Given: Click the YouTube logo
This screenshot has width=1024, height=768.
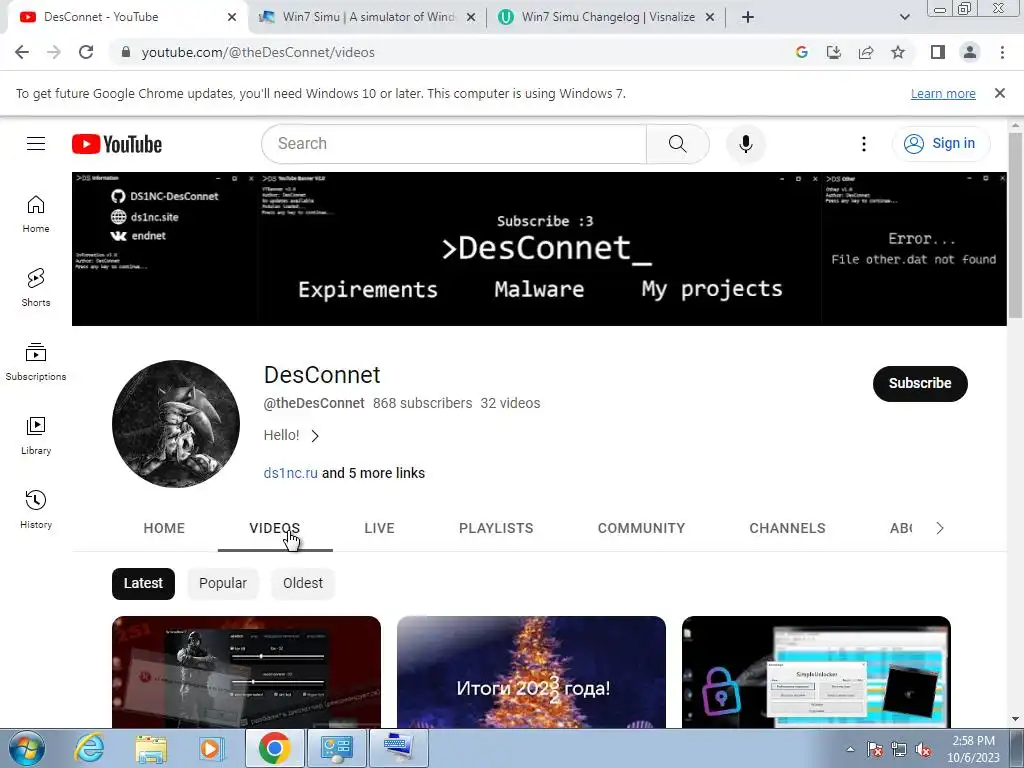Looking at the screenshot, I should [117, 144].
